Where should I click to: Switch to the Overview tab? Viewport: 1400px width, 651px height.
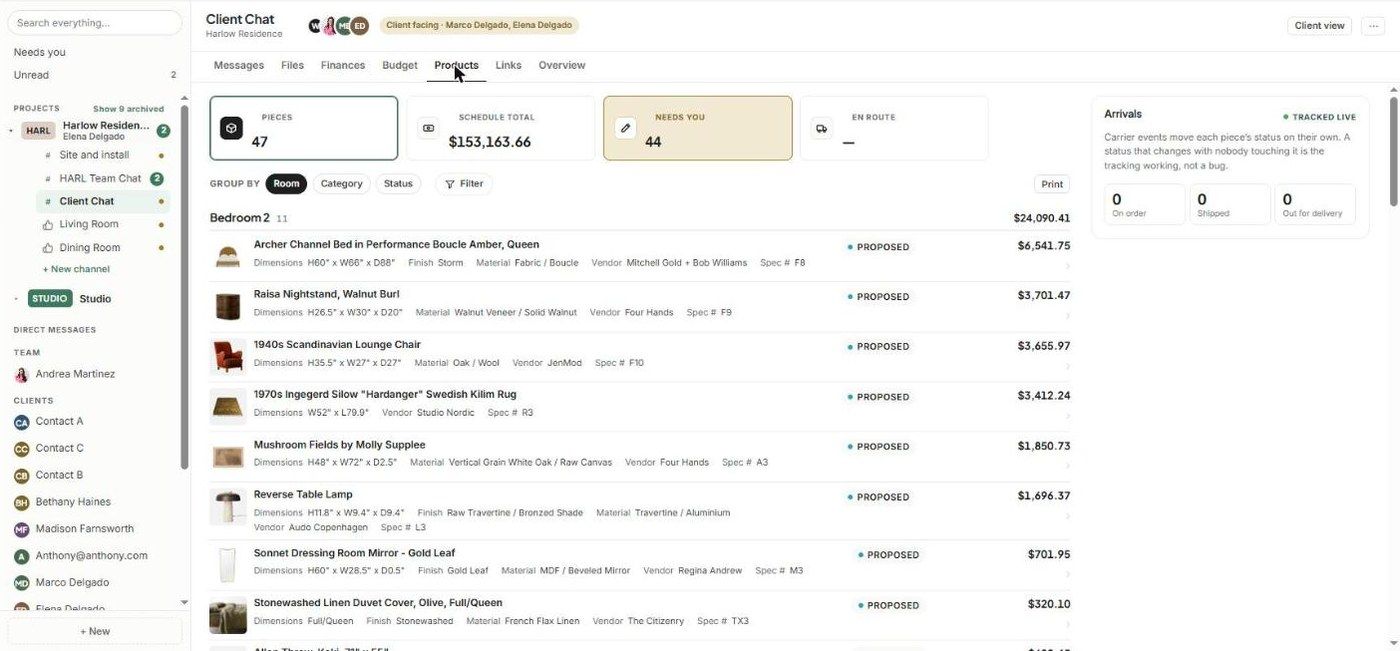click(x=562, y=65)
